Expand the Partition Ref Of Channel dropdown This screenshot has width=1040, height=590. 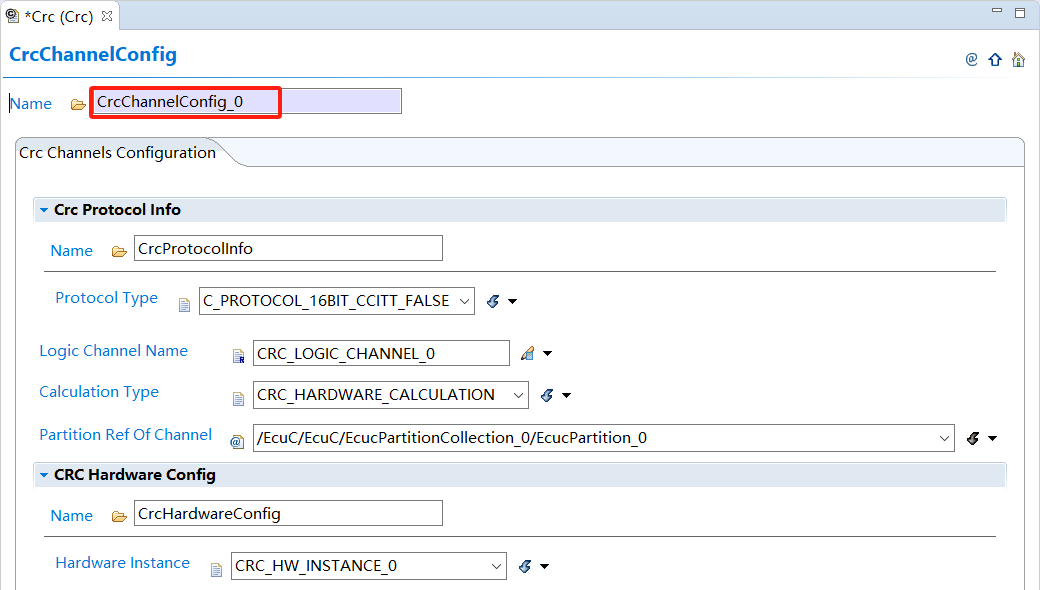pyautogui.click(x=945, y=438)
